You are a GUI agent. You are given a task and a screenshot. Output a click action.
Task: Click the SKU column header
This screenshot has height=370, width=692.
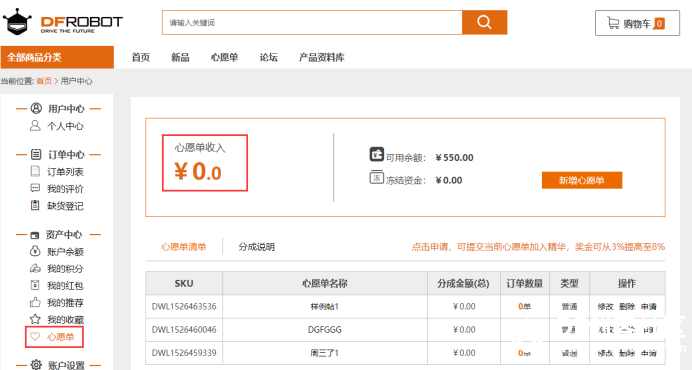coord(184,283)
